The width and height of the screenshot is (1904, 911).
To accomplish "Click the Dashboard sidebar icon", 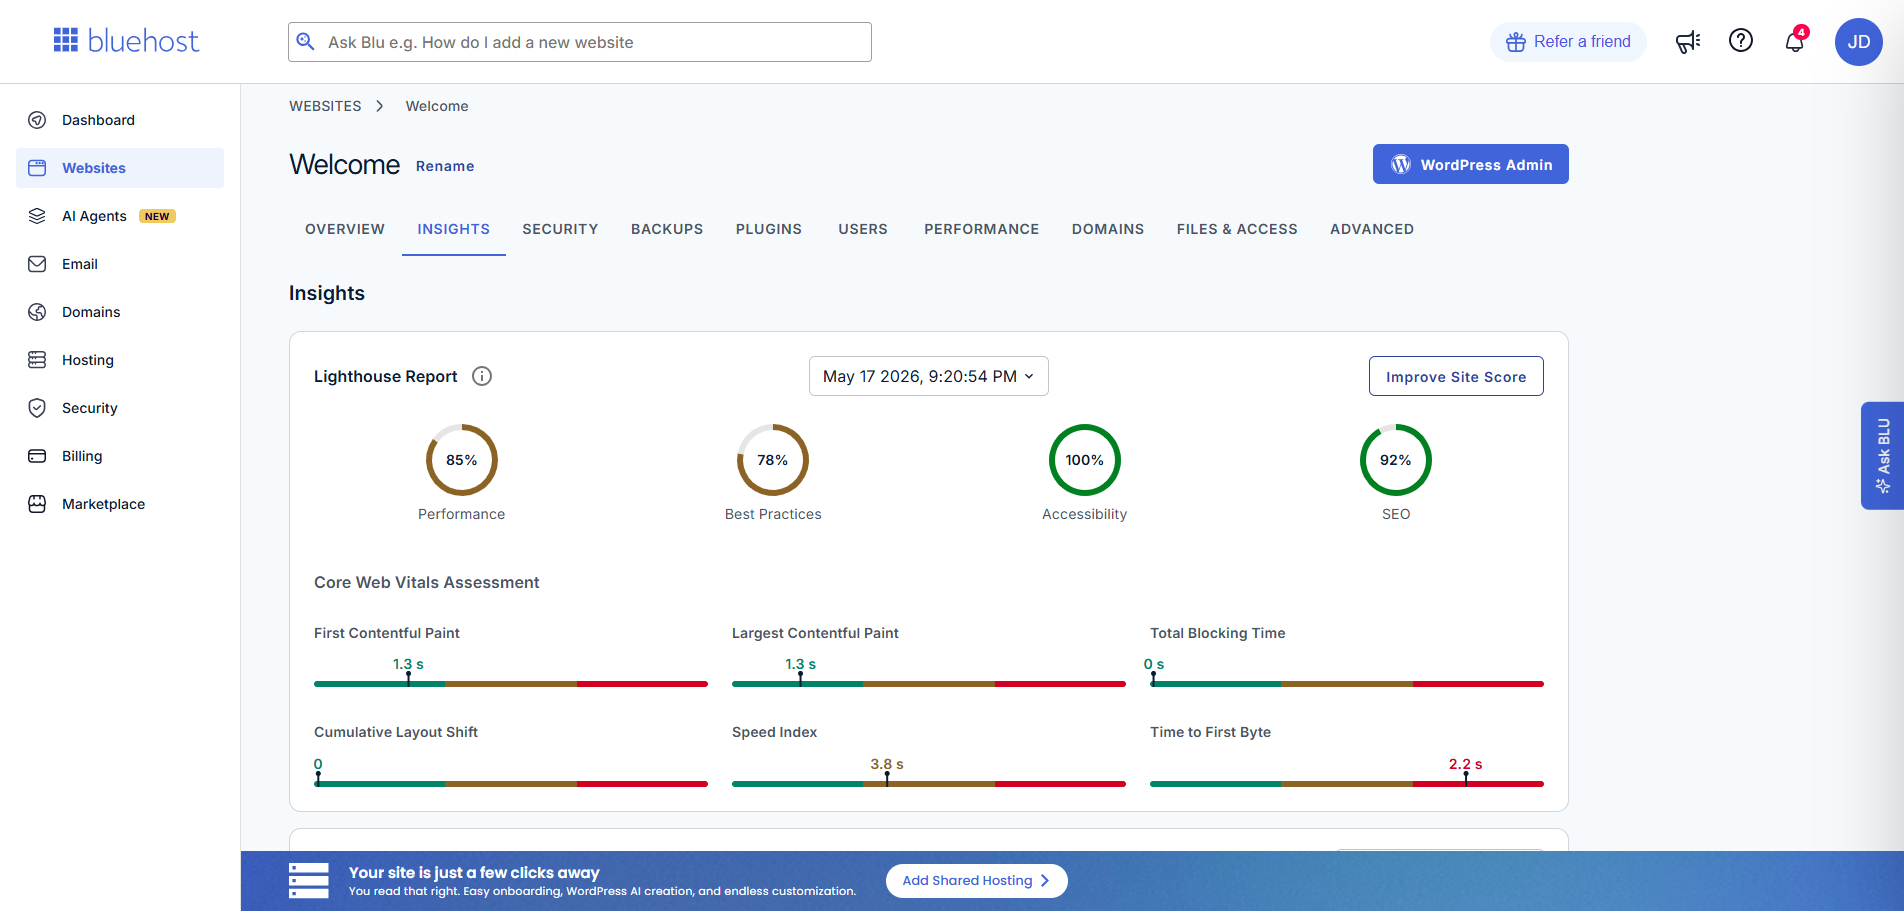I will [37, 120].
